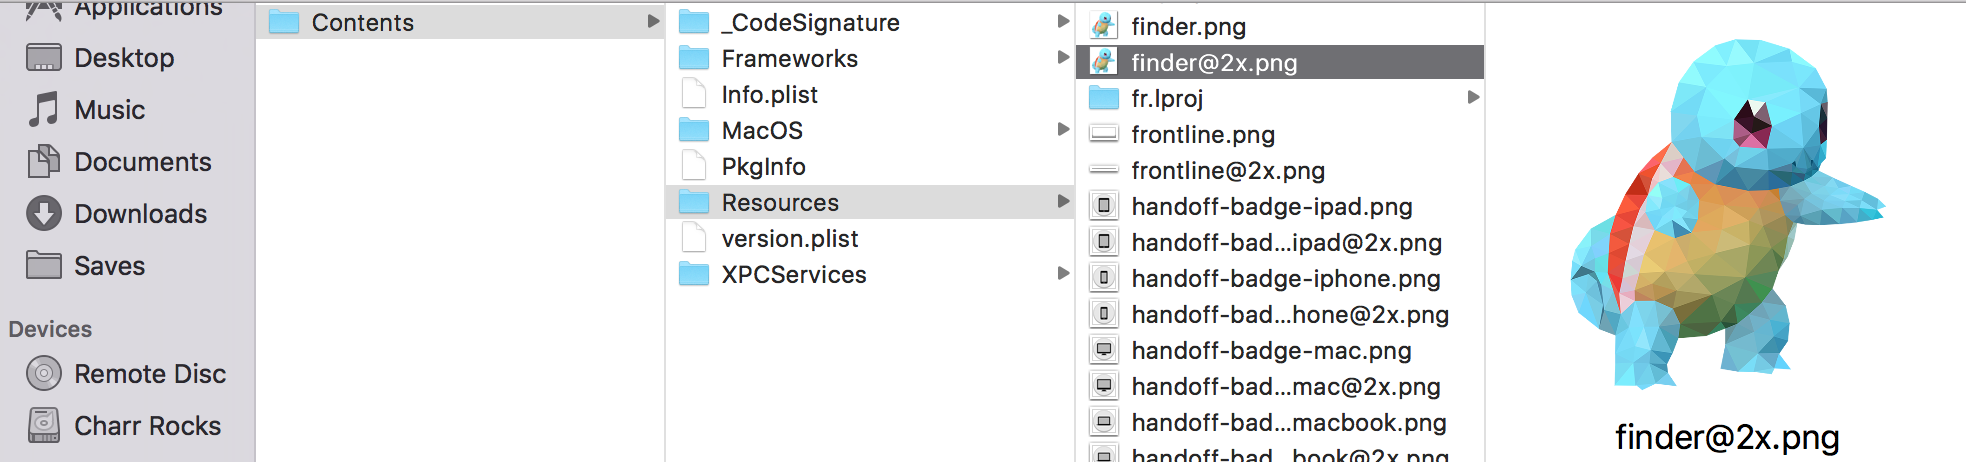Click the Desktop sidebar icon
Image resolution: width=1966 pixels, height=462 pixels.
pyautogui.click(x=43, y=58)
